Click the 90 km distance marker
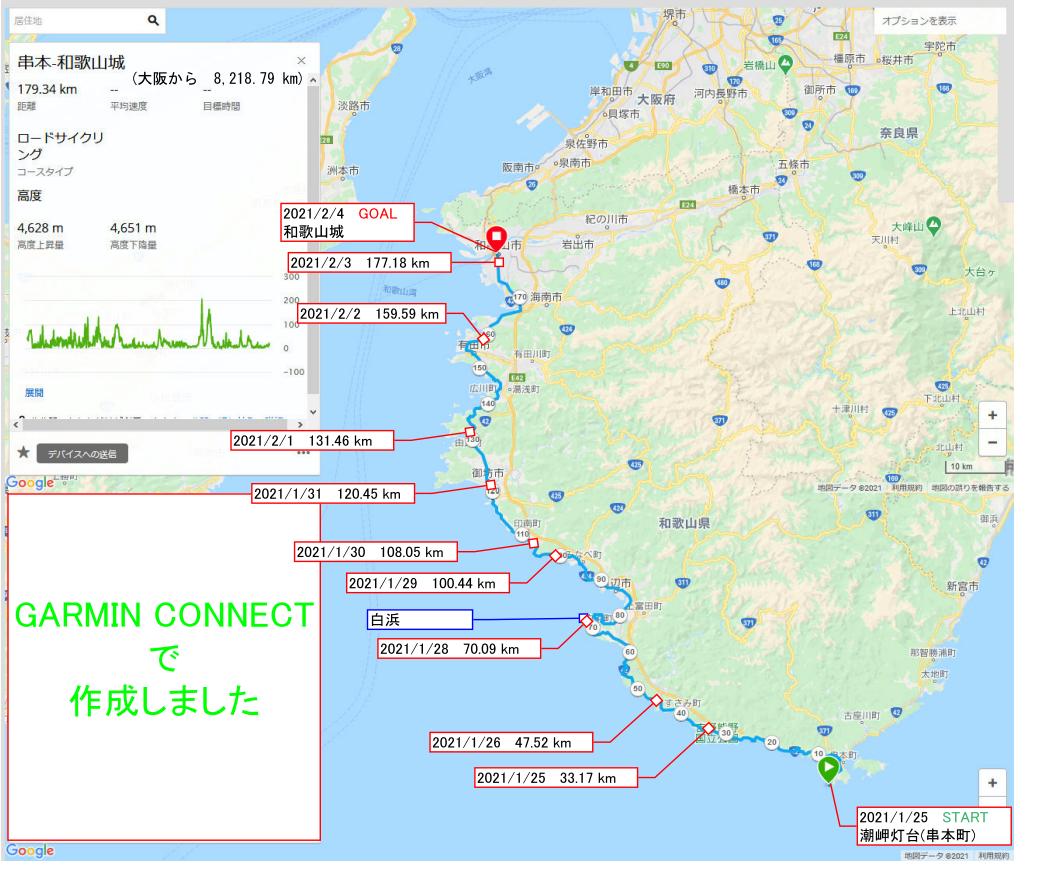 click(601, 579)
